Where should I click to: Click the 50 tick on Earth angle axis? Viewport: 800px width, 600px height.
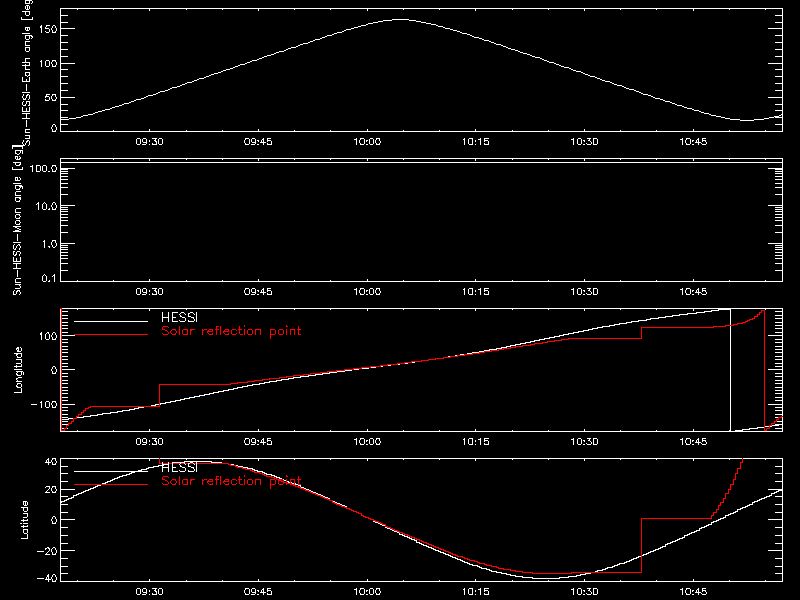pos(51,97)
